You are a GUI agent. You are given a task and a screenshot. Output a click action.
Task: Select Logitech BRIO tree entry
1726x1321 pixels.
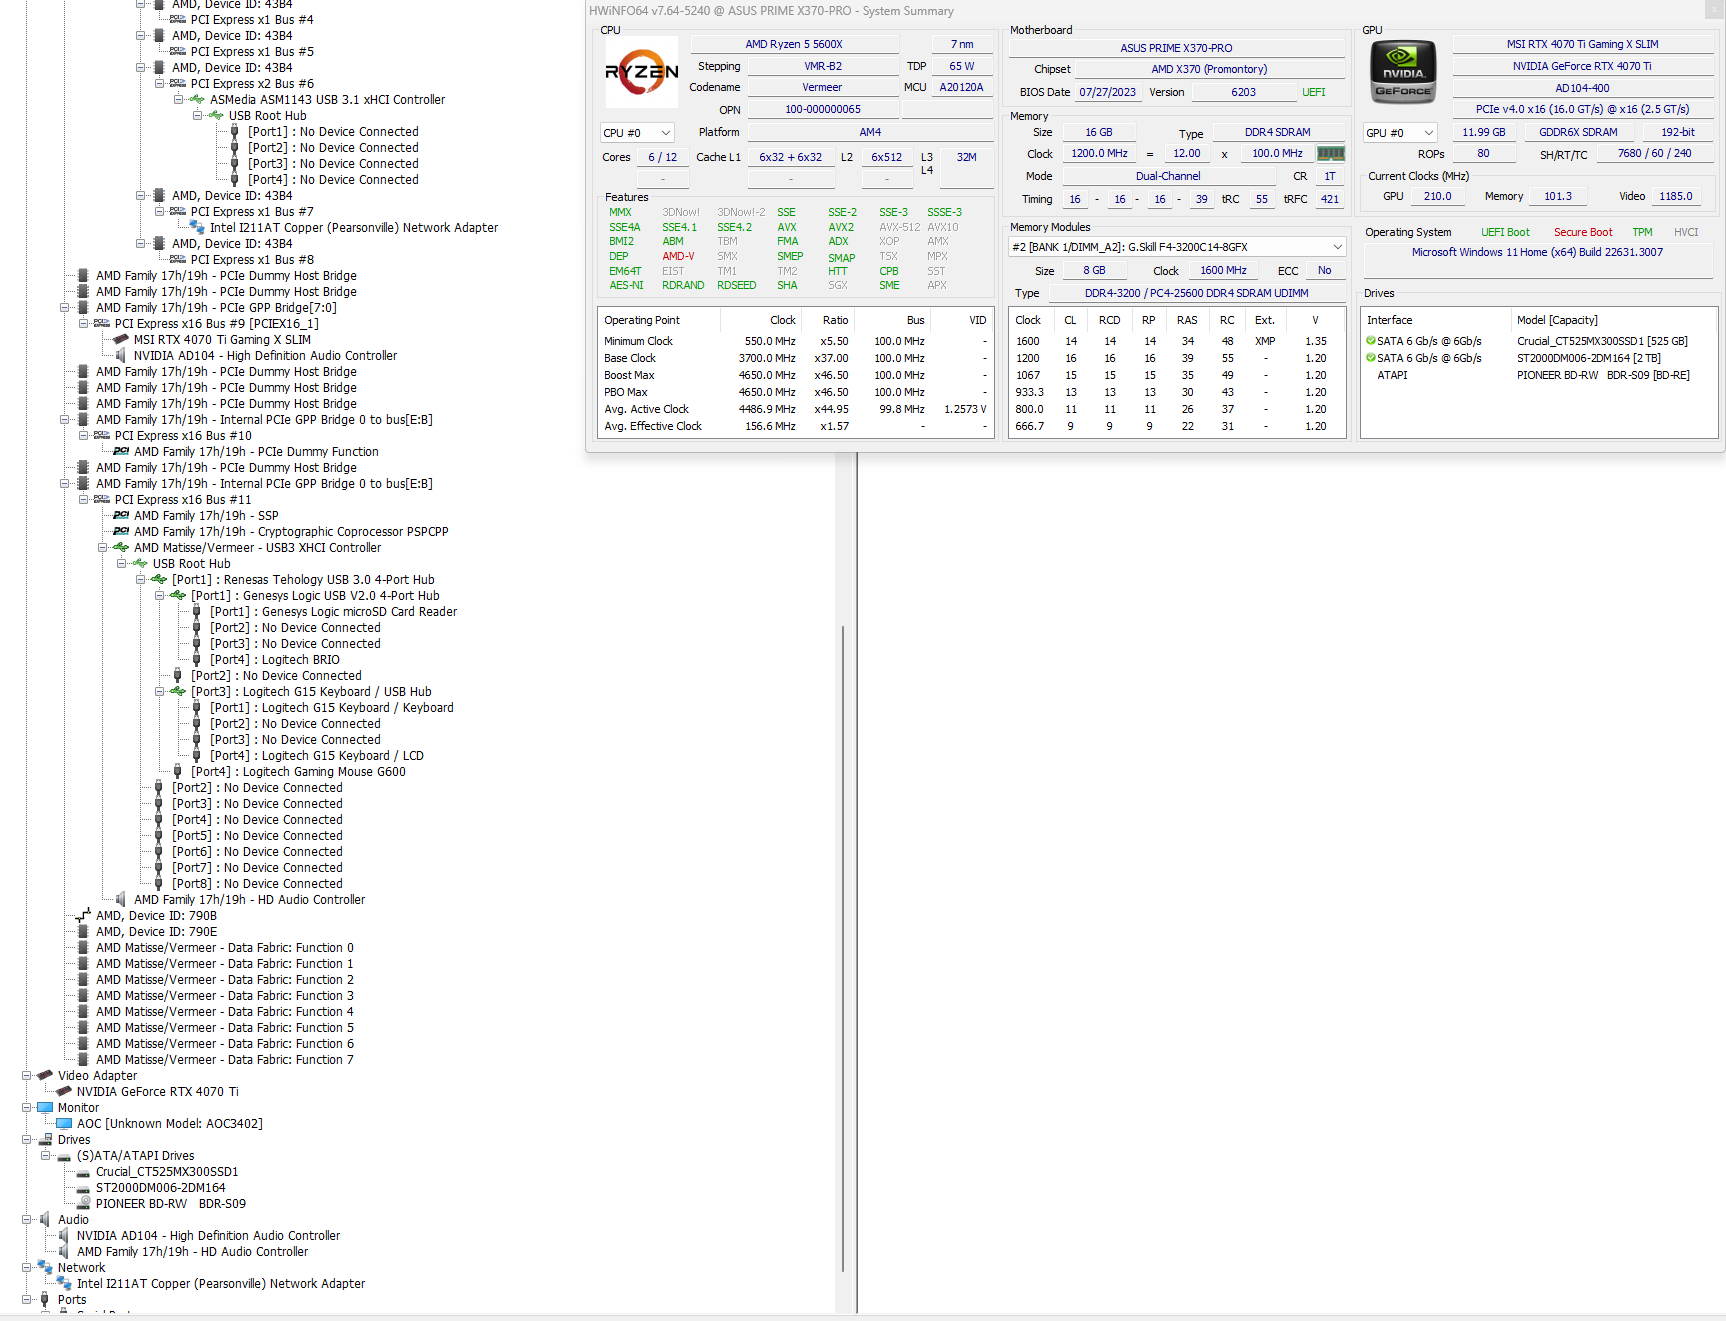(275, 660)
